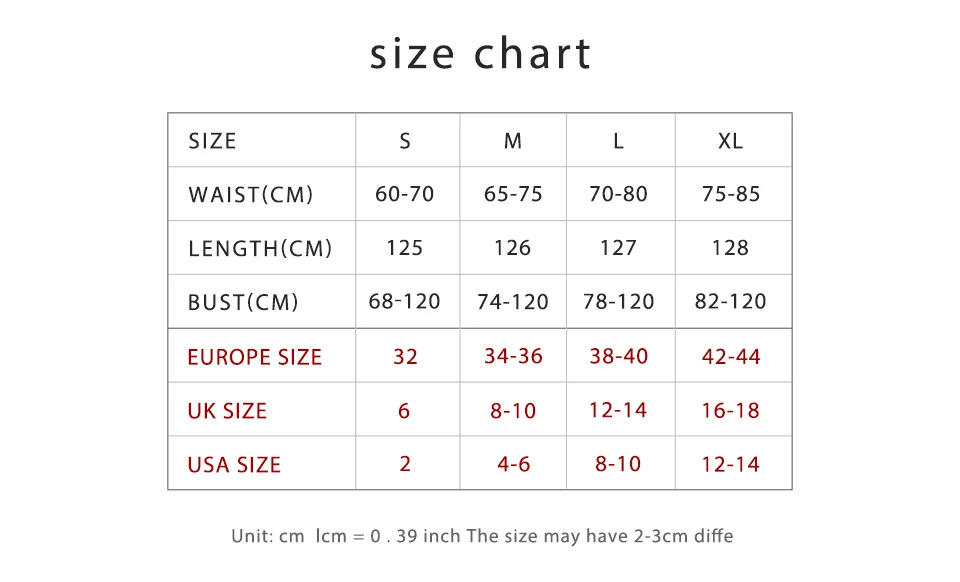Viewport: 960px width, 582px height.
Task: Click the S column header
Action: point(405,141)
